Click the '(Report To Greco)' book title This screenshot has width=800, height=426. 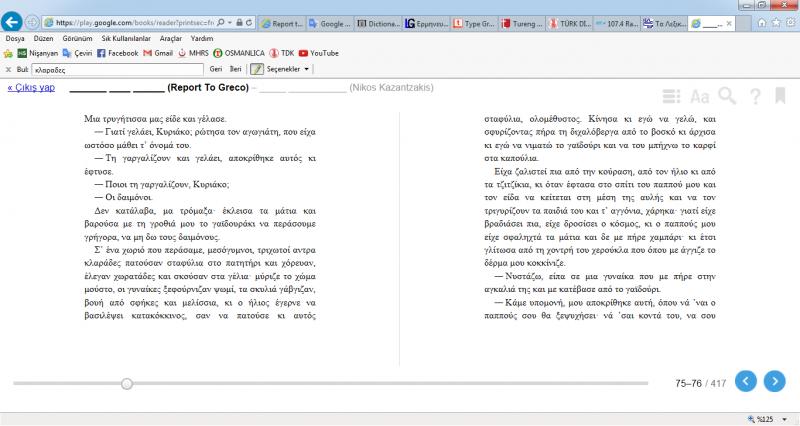pos(208,87)
